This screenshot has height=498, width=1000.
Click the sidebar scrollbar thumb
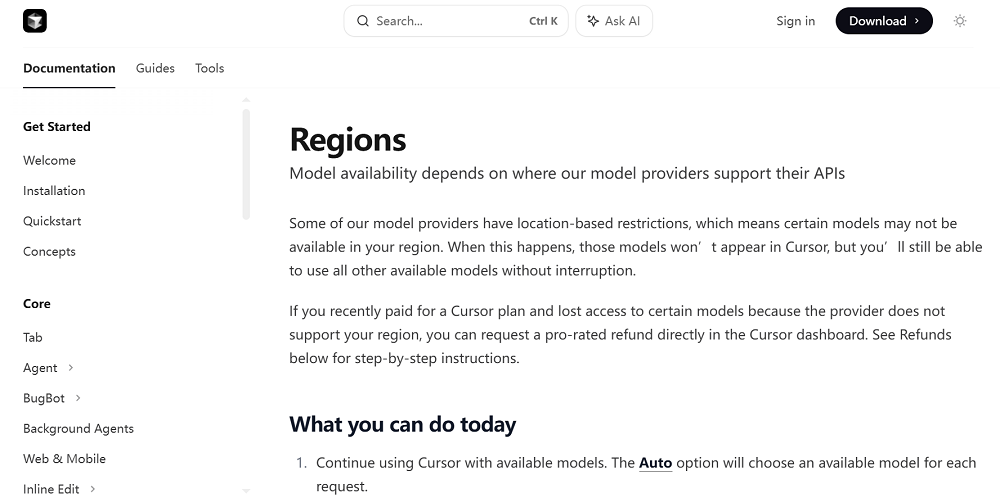click(x=246, y=165)
